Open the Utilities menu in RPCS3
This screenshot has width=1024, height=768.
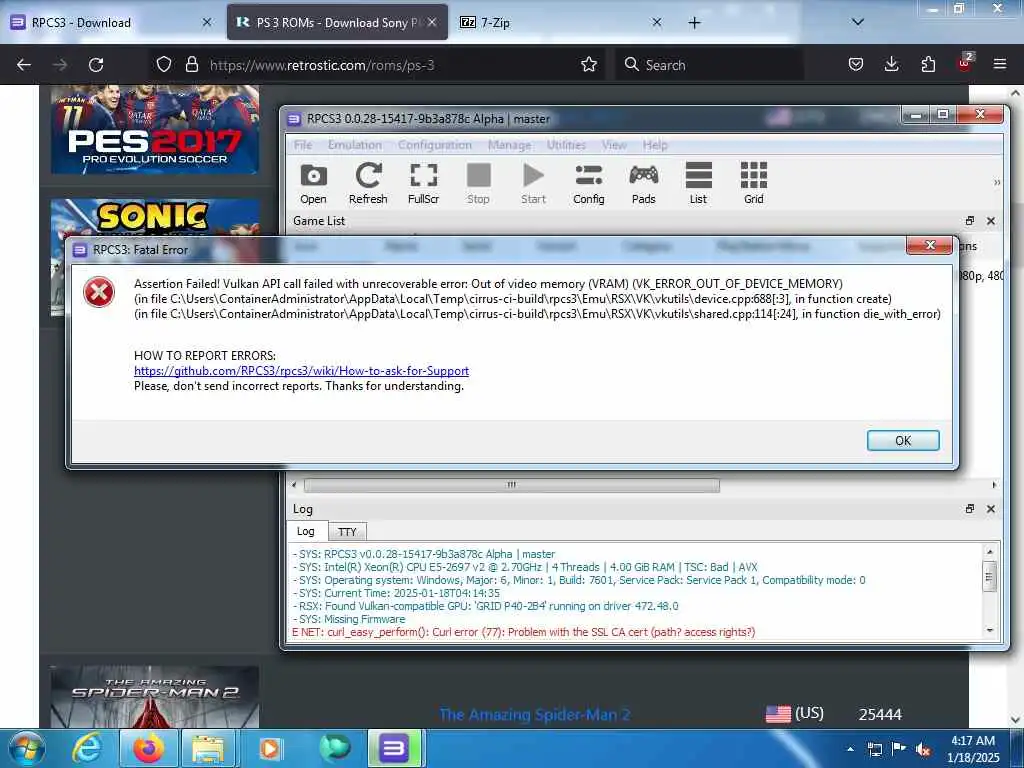pos(566,145)
